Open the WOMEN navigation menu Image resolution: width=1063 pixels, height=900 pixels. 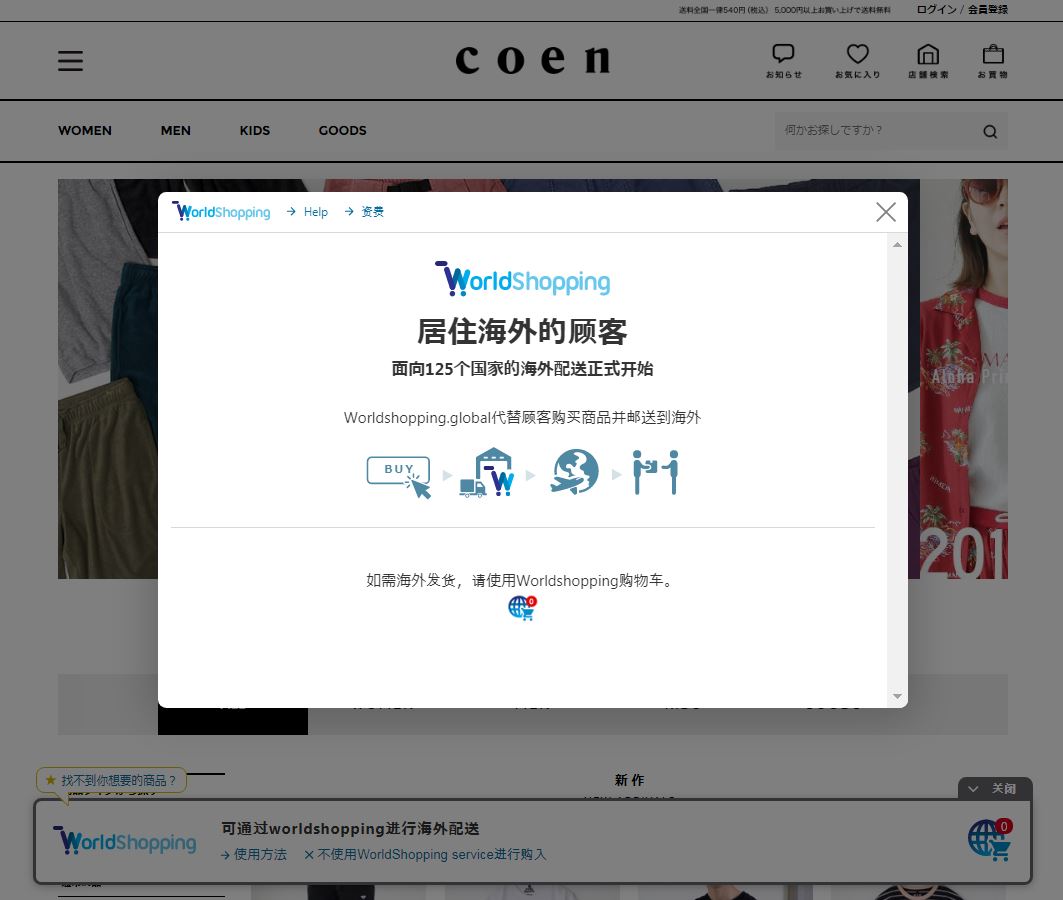pyautogui.click(x=85, y=130)
